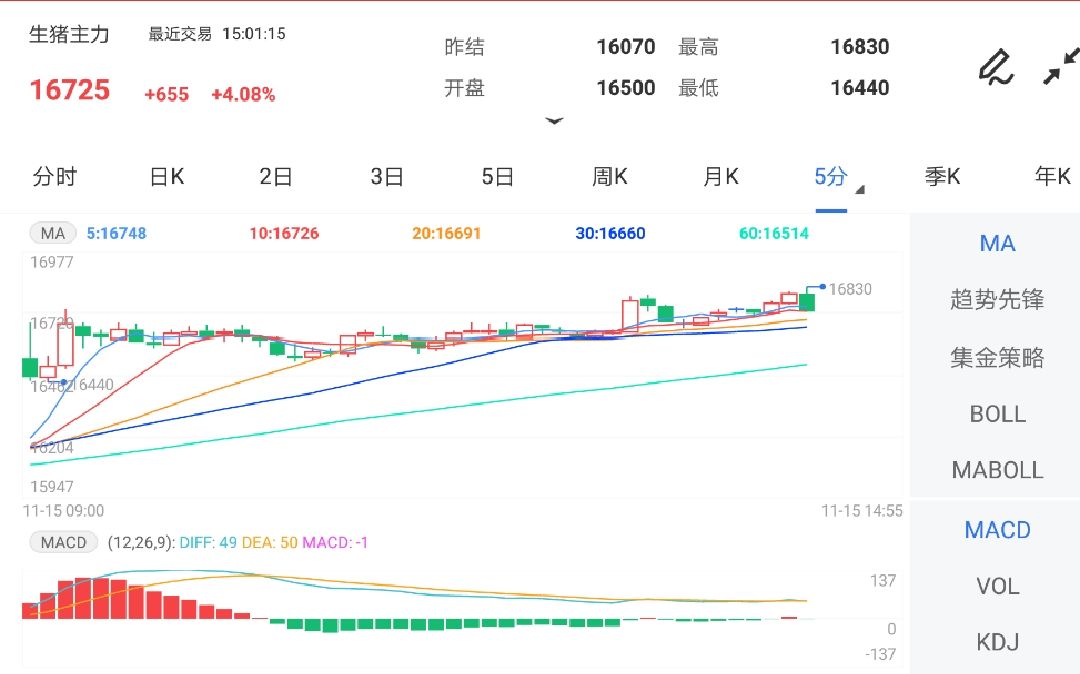Click the 60:16514 moving average value
The width and height of the screenshot is (1080, 674).
click(773, 233)
